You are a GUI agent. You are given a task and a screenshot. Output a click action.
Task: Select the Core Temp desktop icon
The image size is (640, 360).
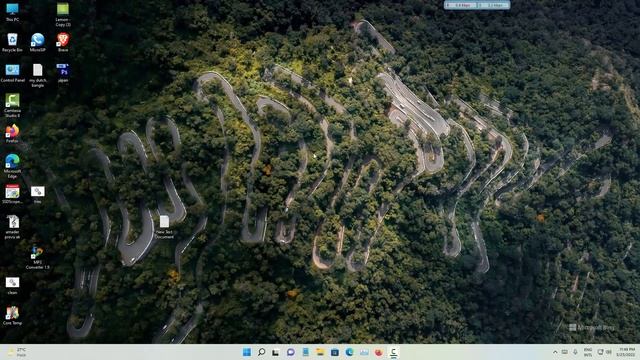(x=12, y=316)
